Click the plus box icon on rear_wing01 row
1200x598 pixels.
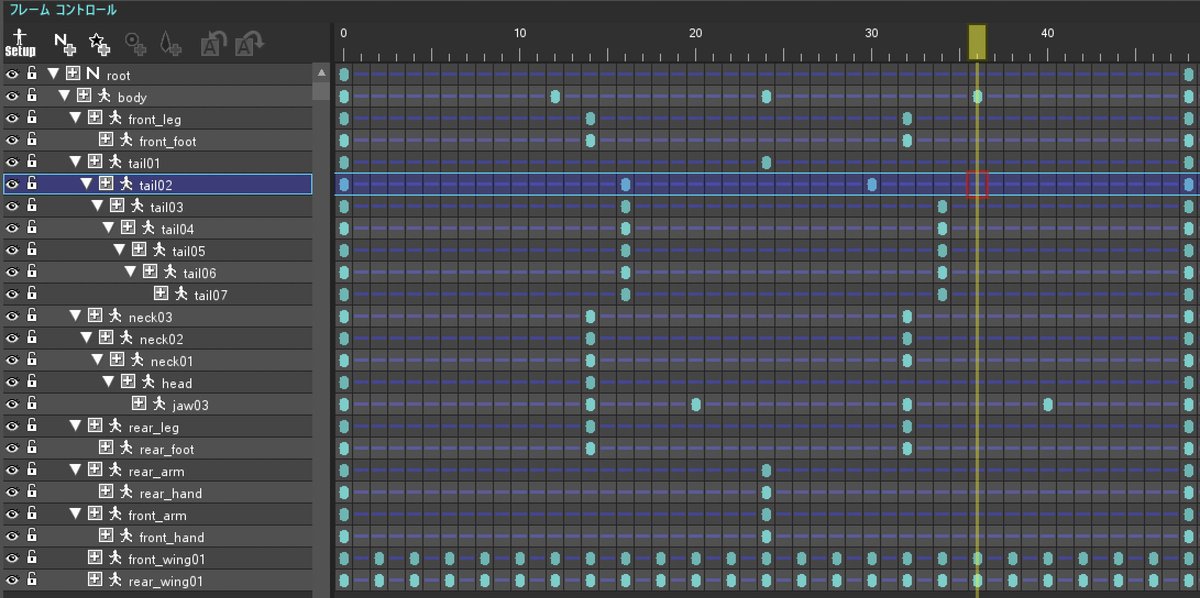[95, 580]
